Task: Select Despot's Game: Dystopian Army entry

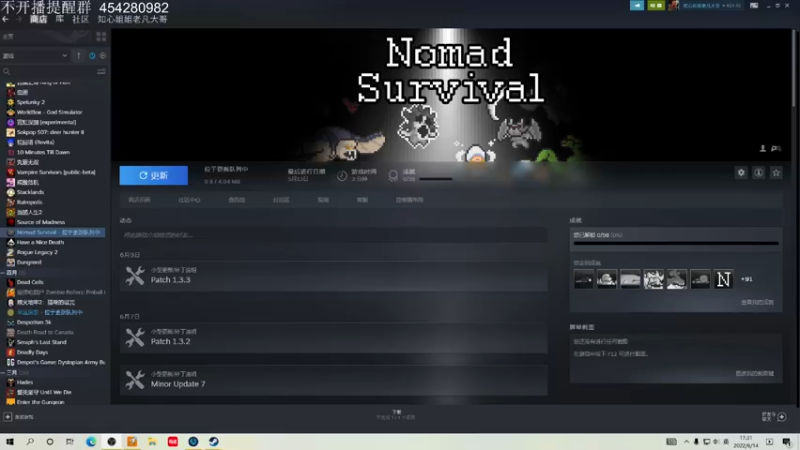Action: pos(61,362)
